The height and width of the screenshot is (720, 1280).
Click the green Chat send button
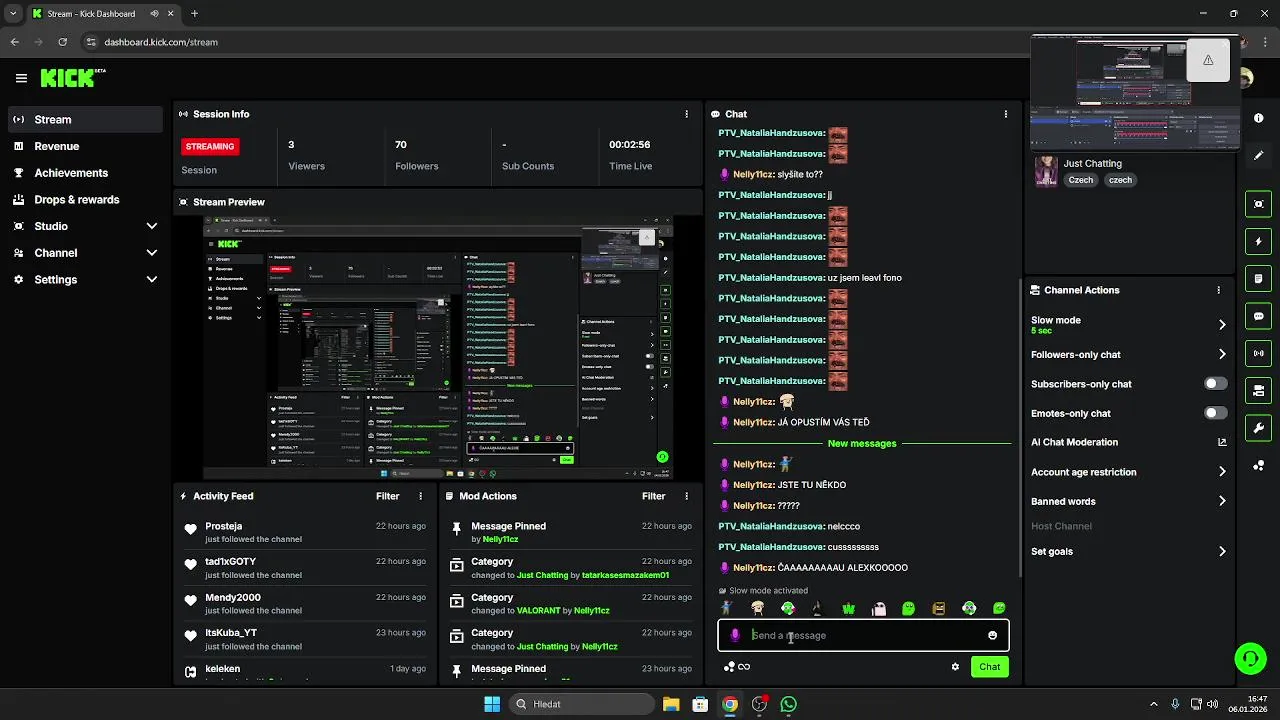989,667
